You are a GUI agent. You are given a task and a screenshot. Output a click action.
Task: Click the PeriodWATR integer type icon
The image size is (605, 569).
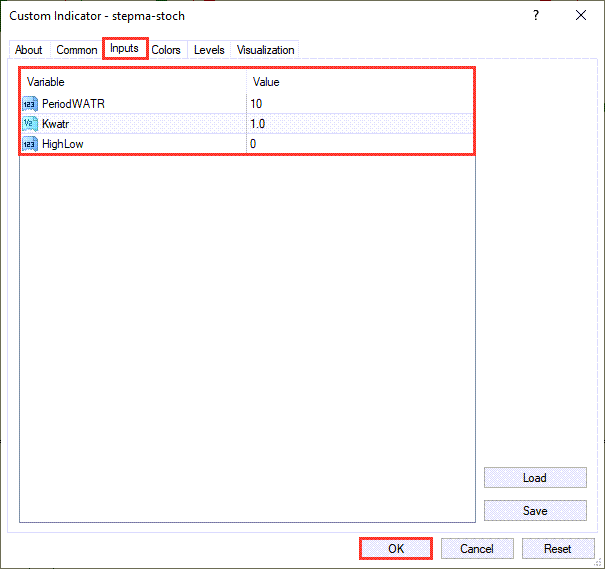29,103
